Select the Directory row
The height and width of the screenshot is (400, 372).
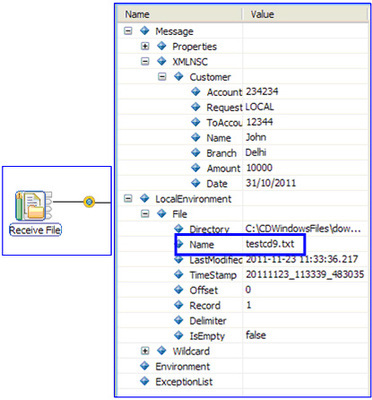243,229
